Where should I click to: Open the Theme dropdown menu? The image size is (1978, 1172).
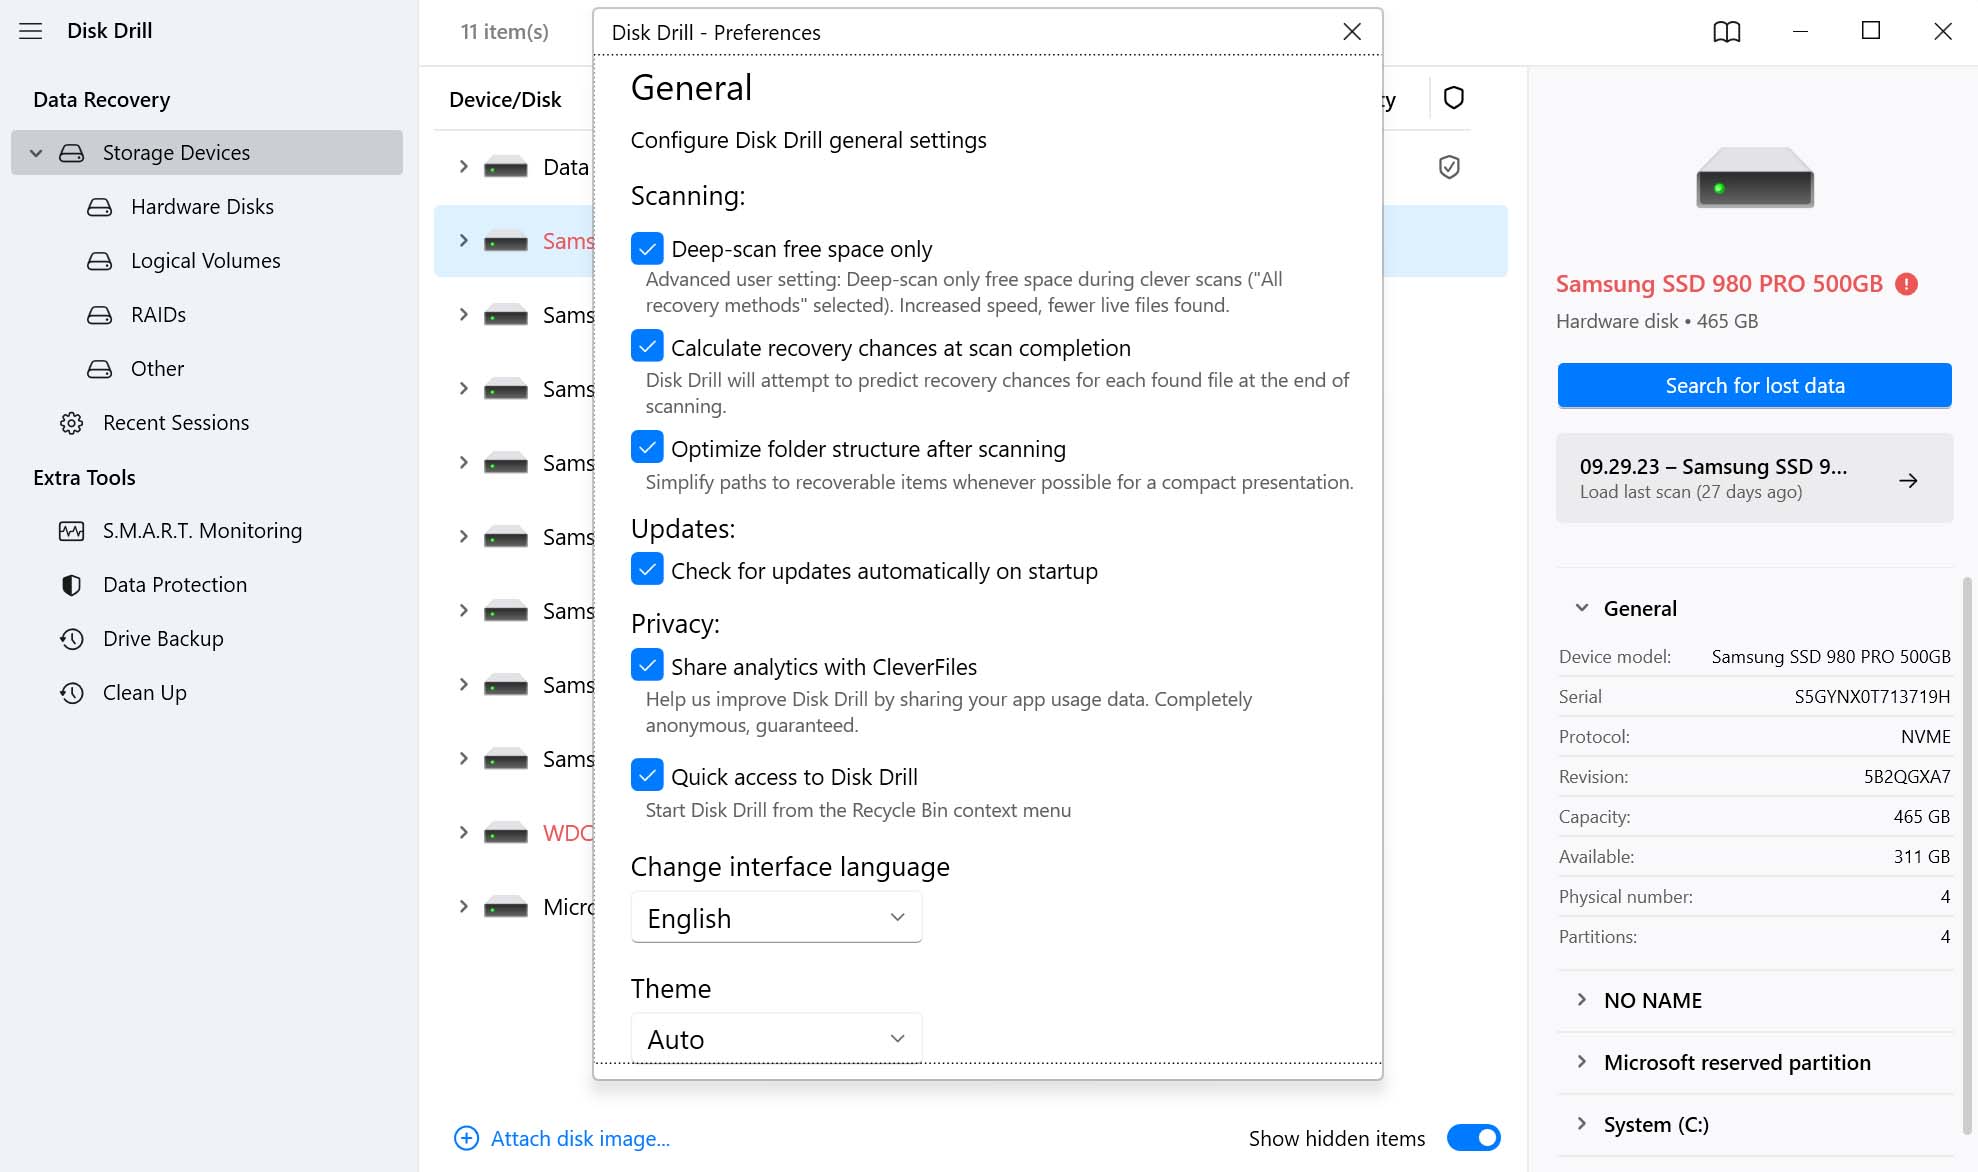point(776,1038)
